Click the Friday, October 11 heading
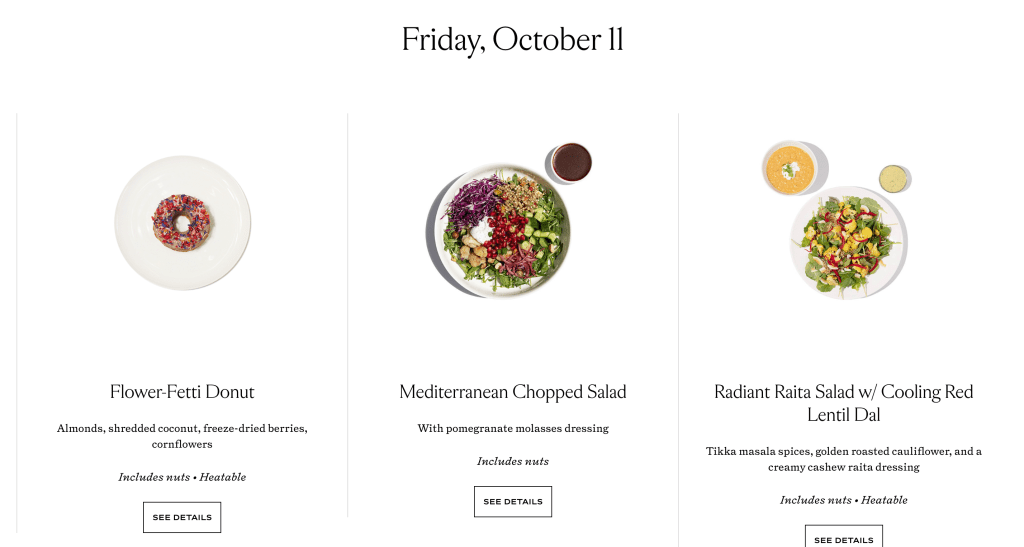This screenshot has width=1024, height=547. 512,40
